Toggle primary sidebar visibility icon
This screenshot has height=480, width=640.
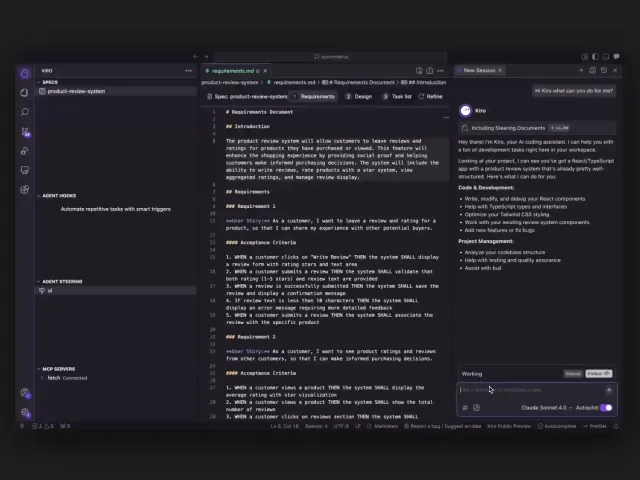[x=596, y=57]
